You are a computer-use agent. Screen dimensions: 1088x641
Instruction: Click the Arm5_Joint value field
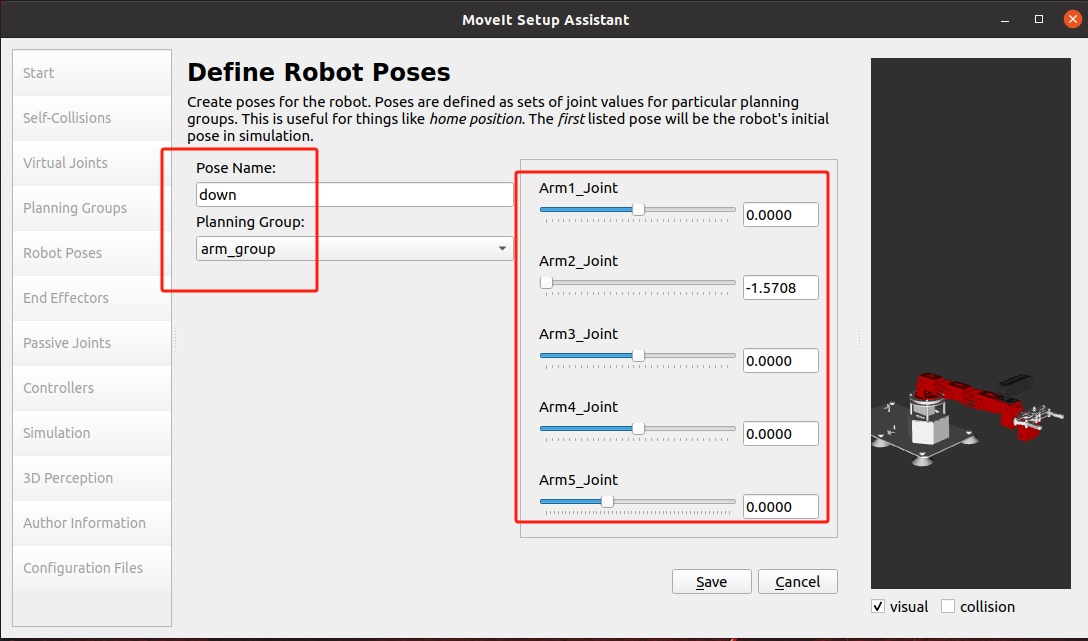[x=781, y=507]
